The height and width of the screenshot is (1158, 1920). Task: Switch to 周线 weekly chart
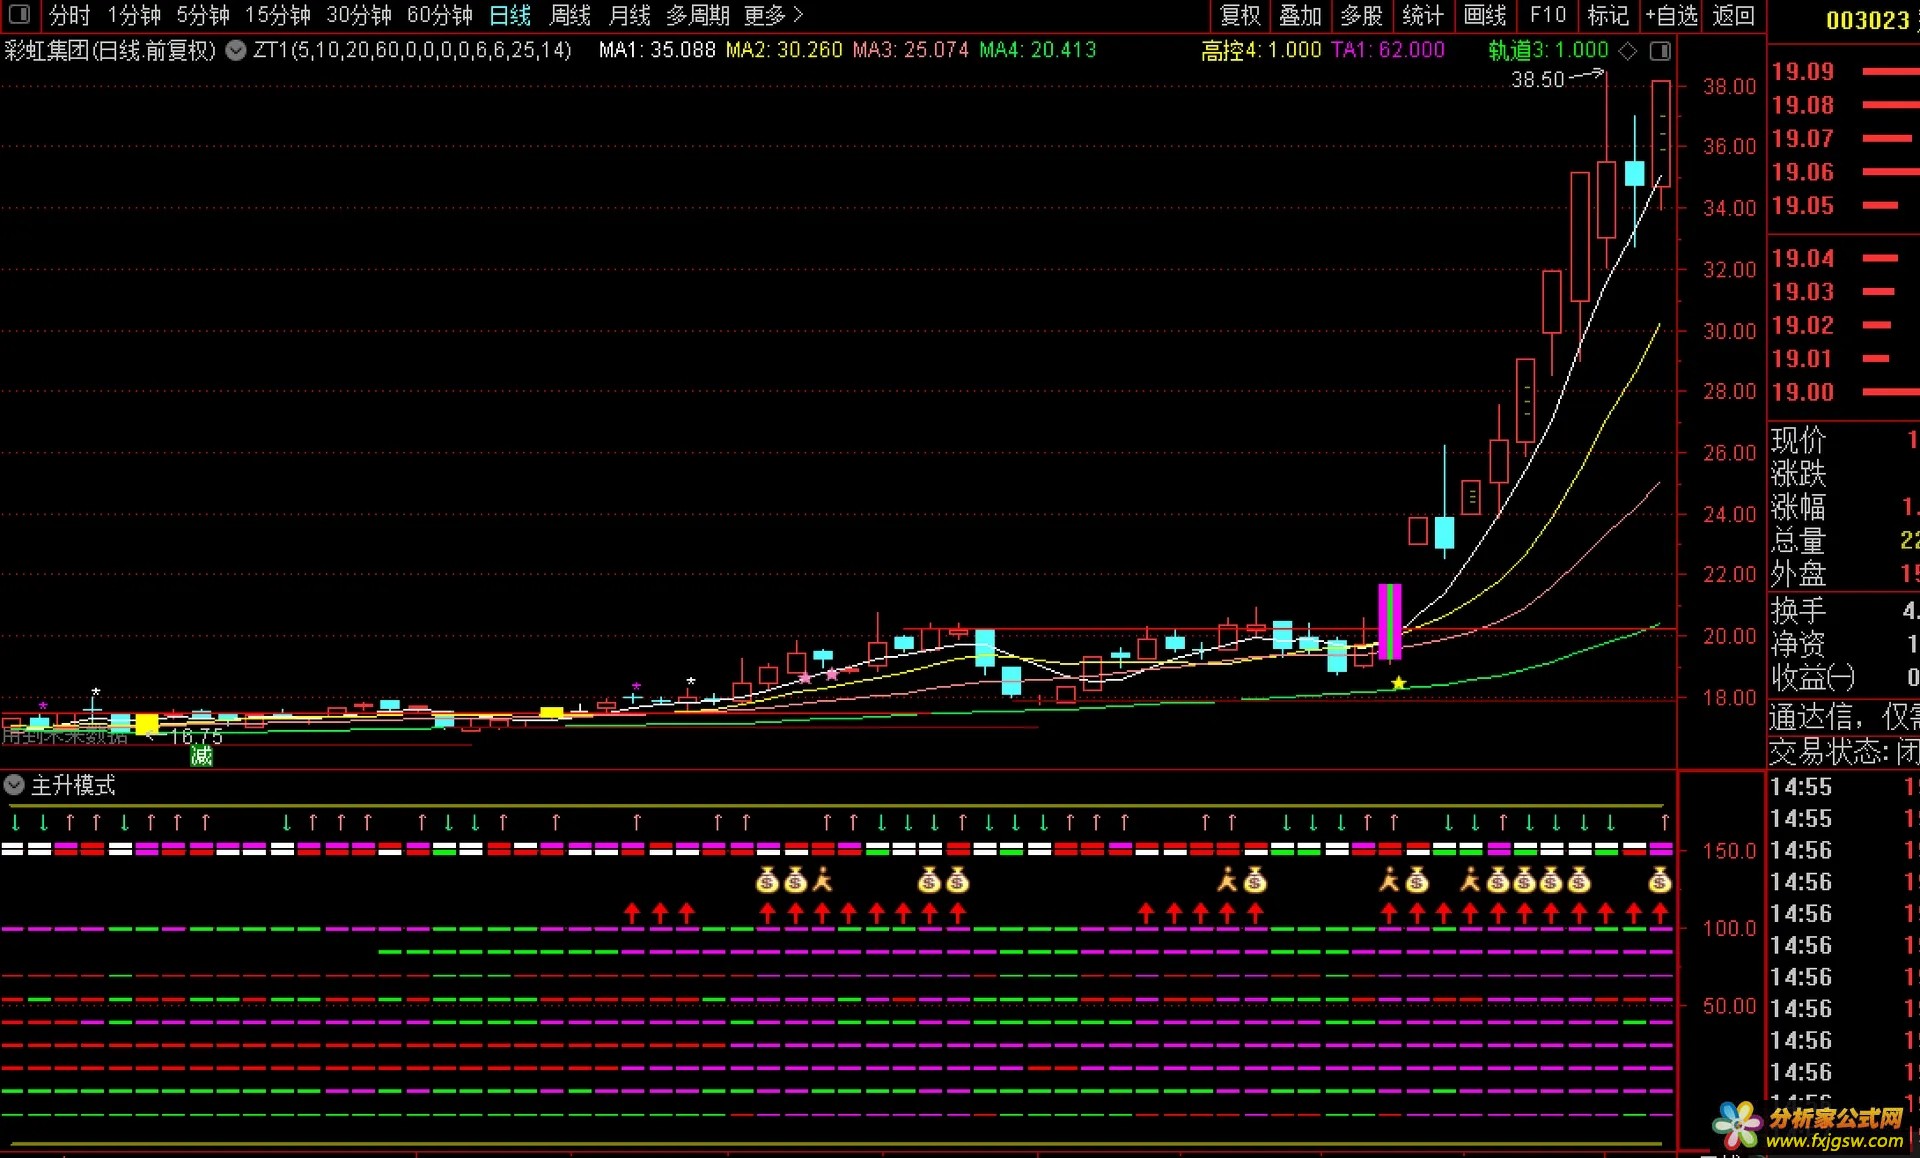click(570, 15)
